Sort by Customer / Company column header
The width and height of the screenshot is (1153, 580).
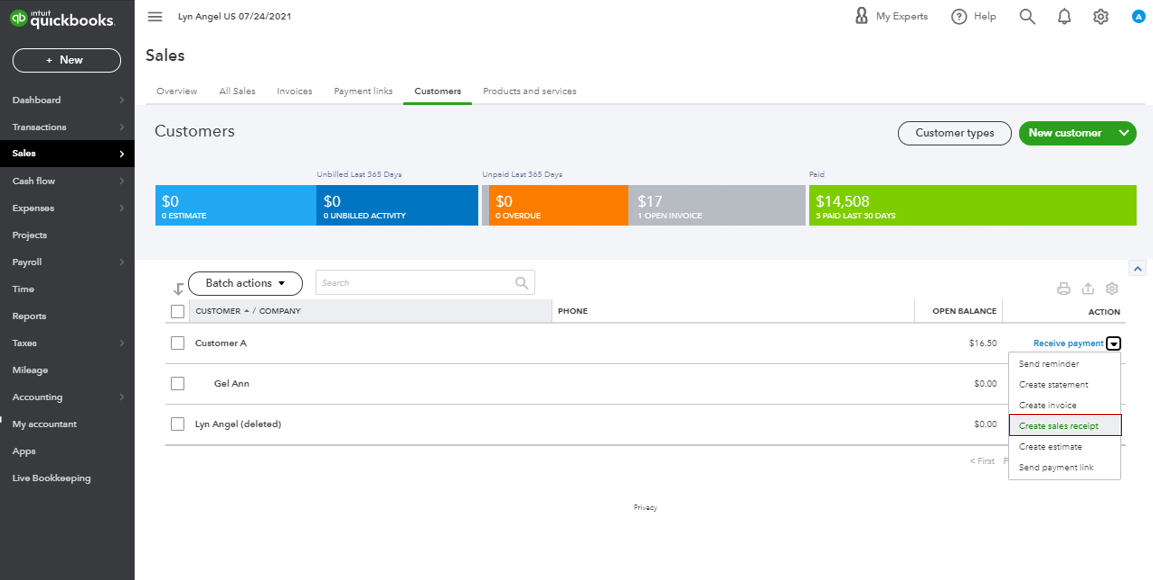248,311
